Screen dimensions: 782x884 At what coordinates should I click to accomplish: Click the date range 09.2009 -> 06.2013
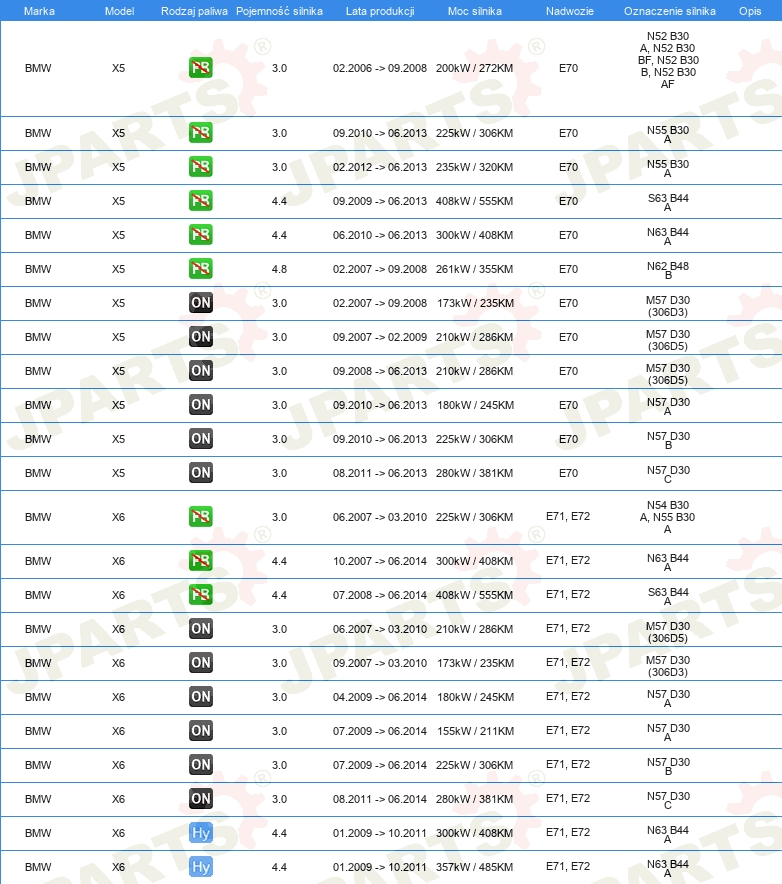(x=380, y=201)
